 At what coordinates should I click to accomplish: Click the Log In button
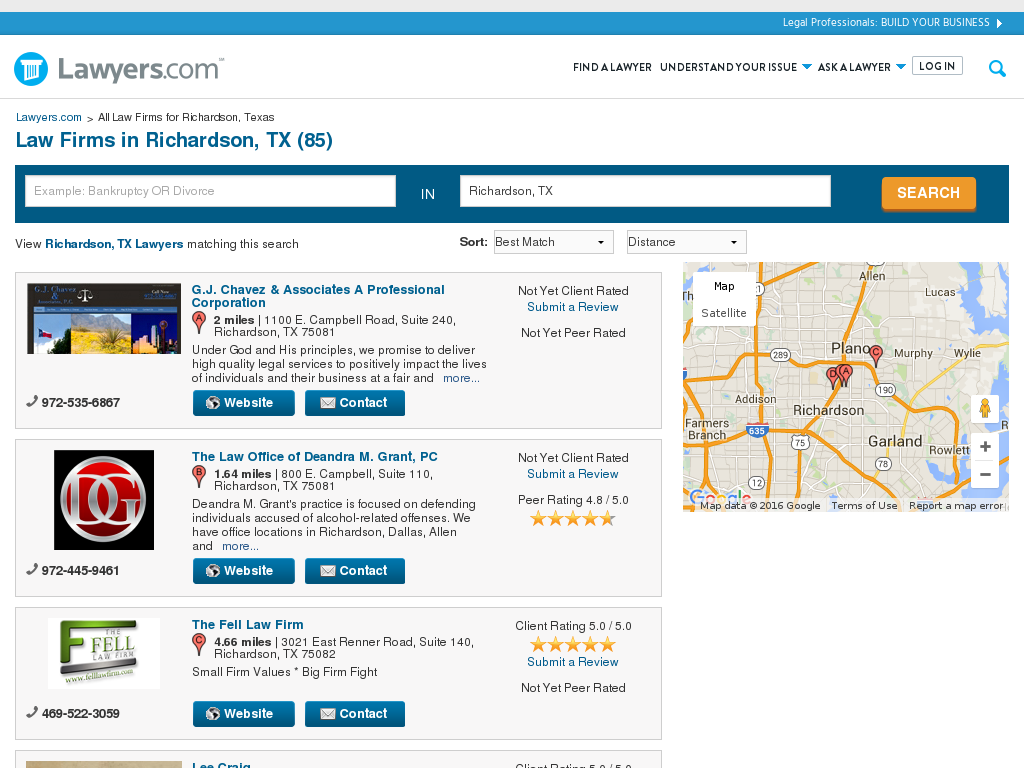(x=936, y=66)
